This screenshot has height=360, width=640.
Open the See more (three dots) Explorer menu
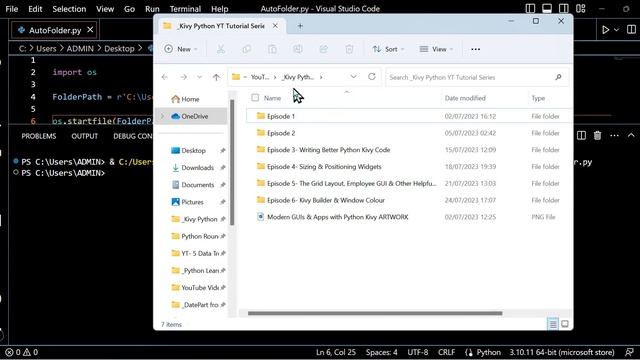click(x=476, y=49)
